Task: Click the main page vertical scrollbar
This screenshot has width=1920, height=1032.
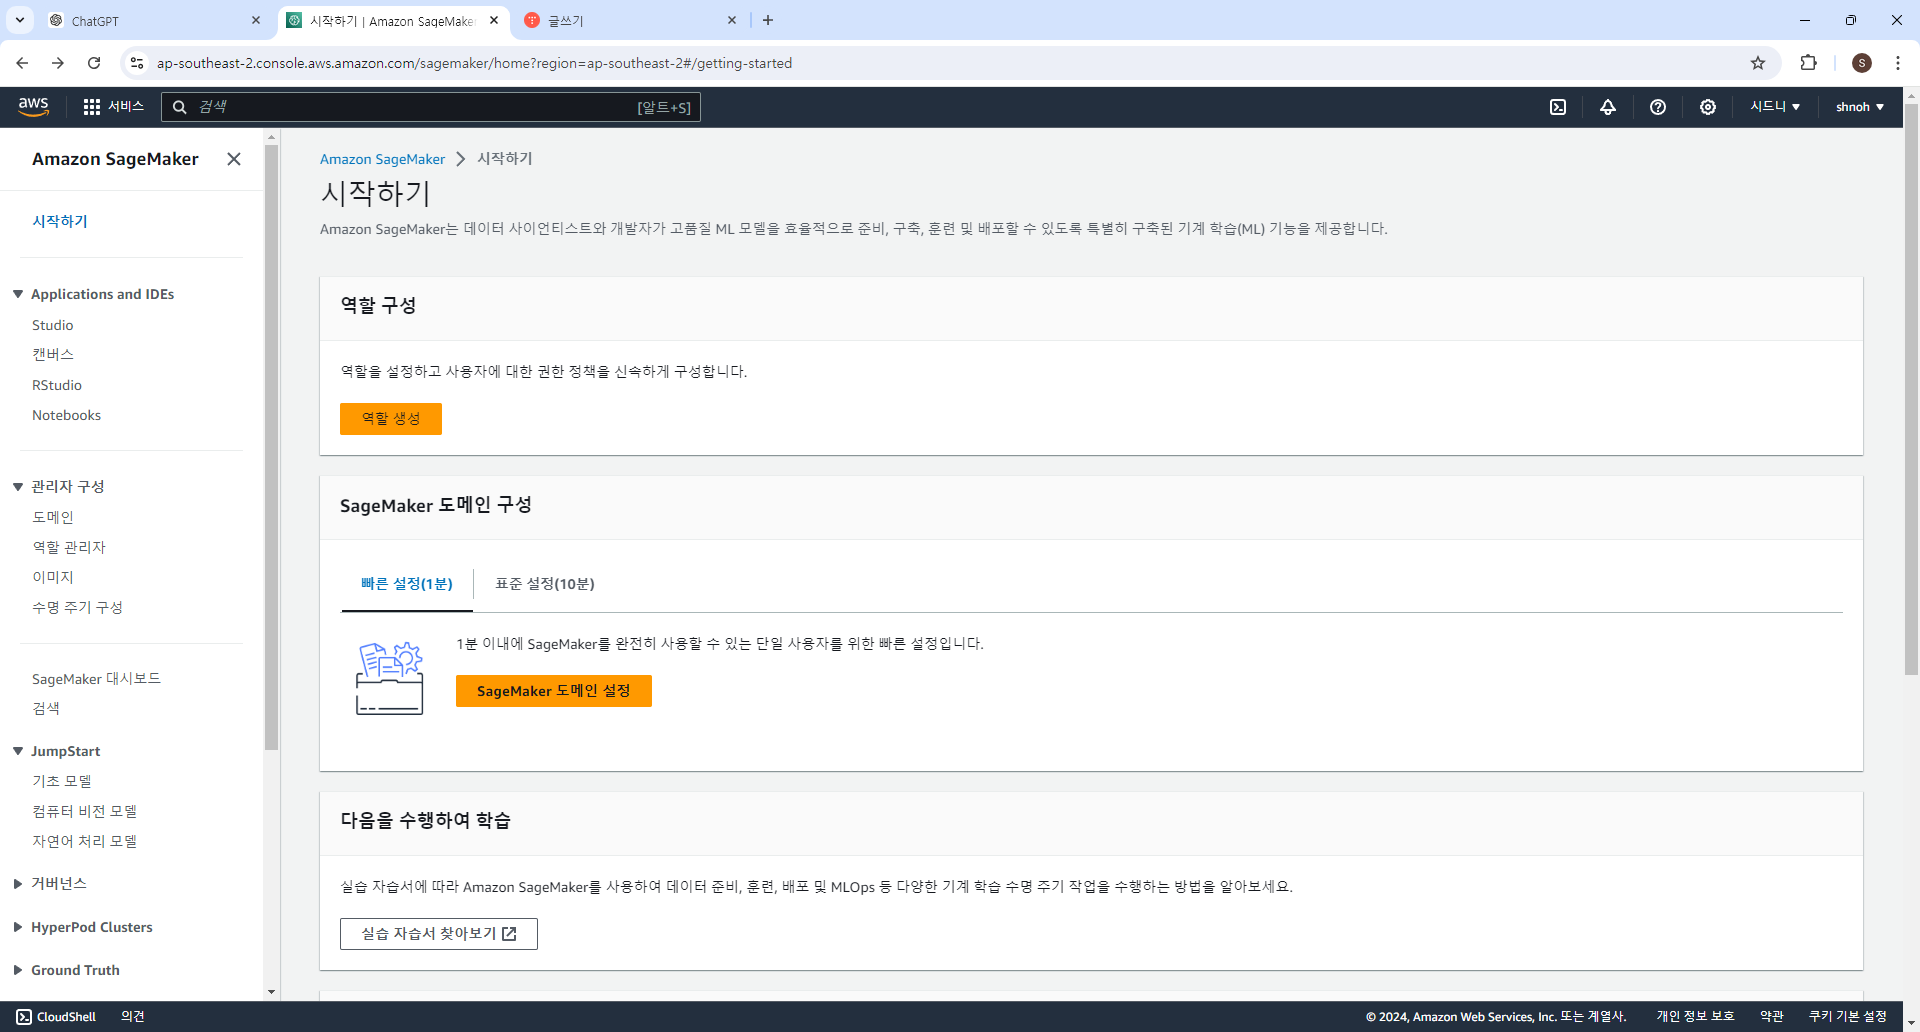Action: pos(1911,390)
